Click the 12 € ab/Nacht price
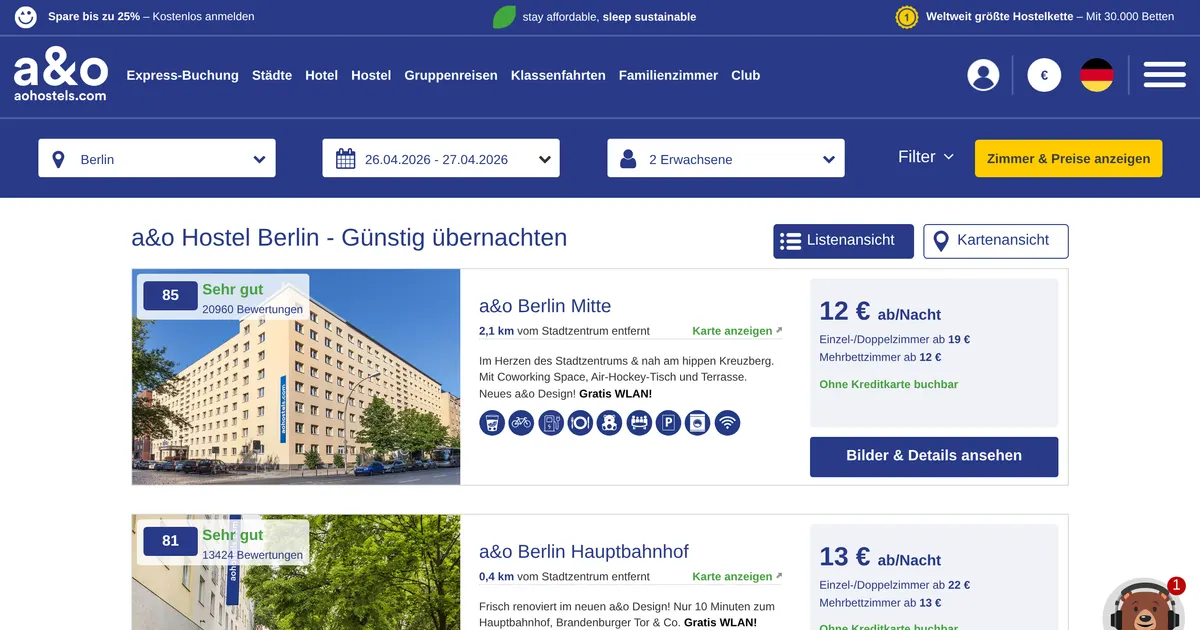 coord(880,311)
